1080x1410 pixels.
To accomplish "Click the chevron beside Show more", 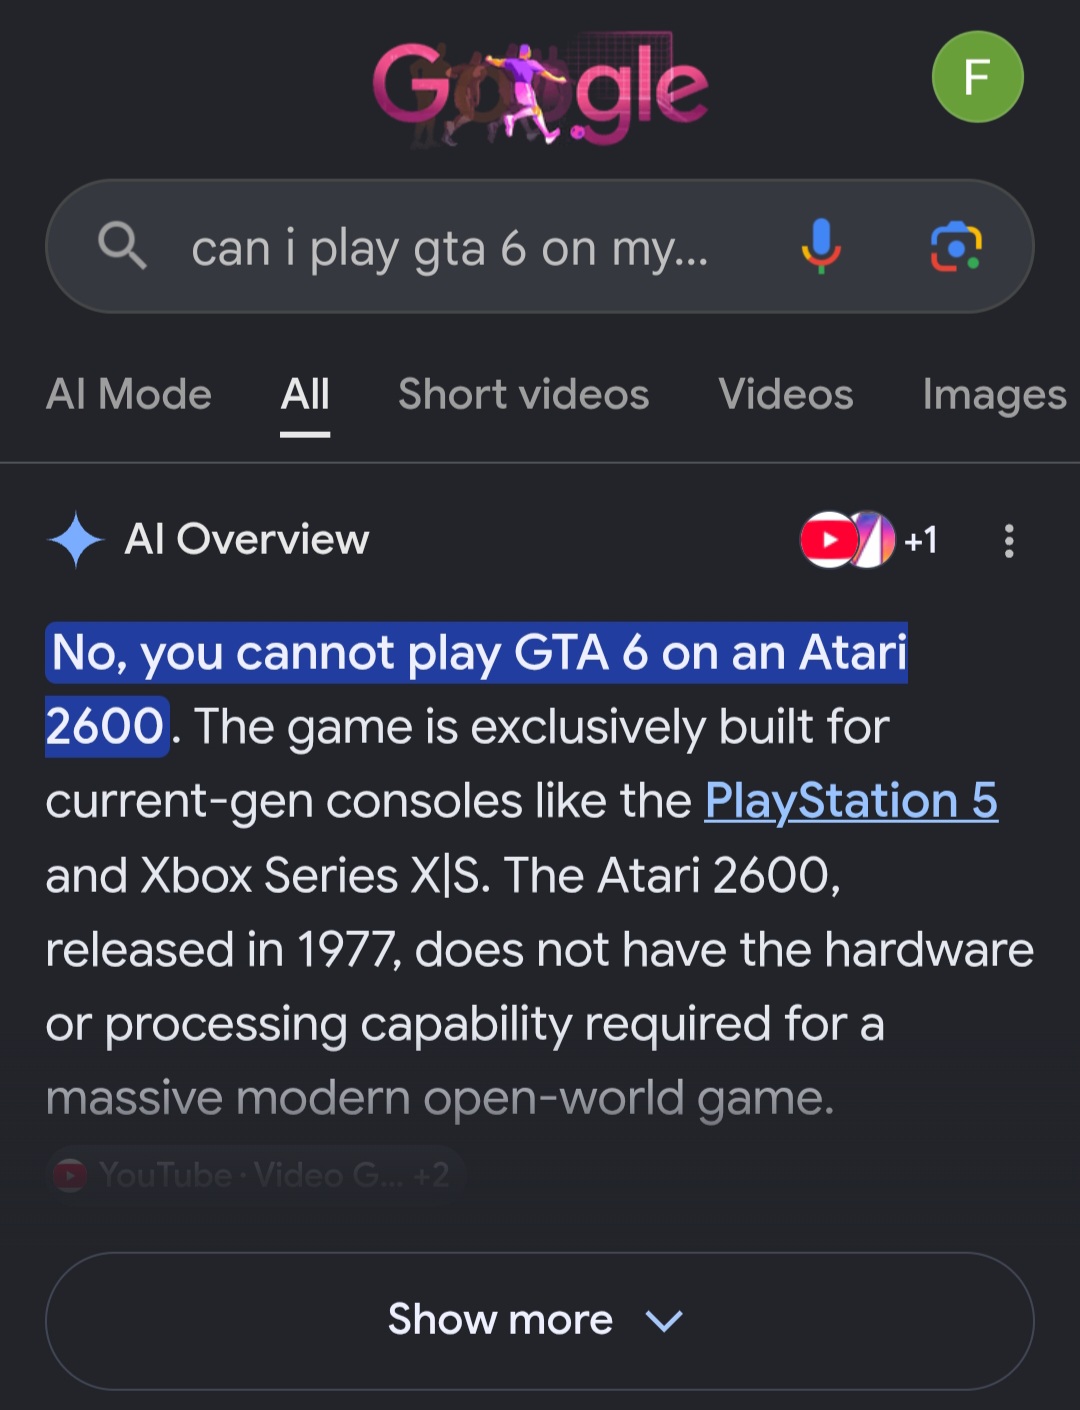I will pyautogui.click(x=664, y=1322).
